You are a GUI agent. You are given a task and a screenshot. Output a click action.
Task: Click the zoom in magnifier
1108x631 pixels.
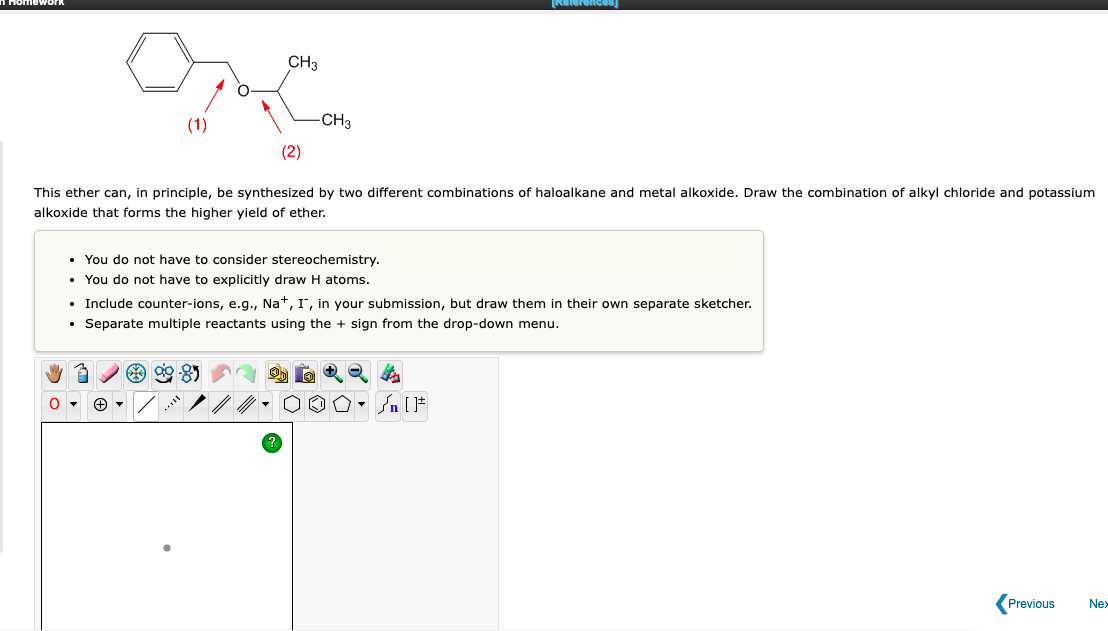click(332, 373)
